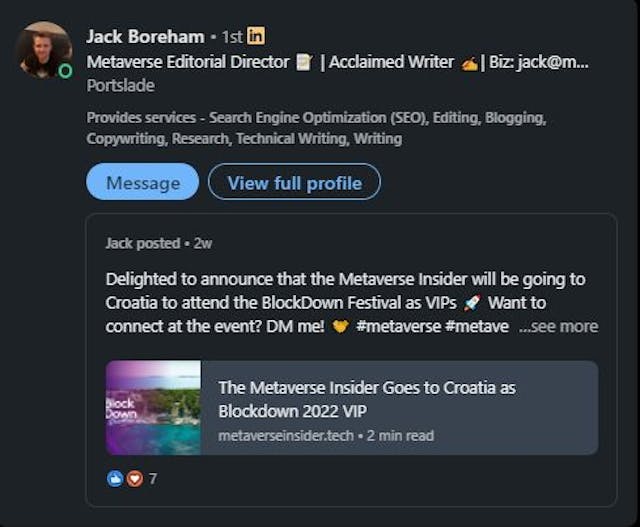Image resolution: width=640 pixels, height=527 pixels.
Task: Click the heart love reaction icon
Action: click(x=132, y=478)
